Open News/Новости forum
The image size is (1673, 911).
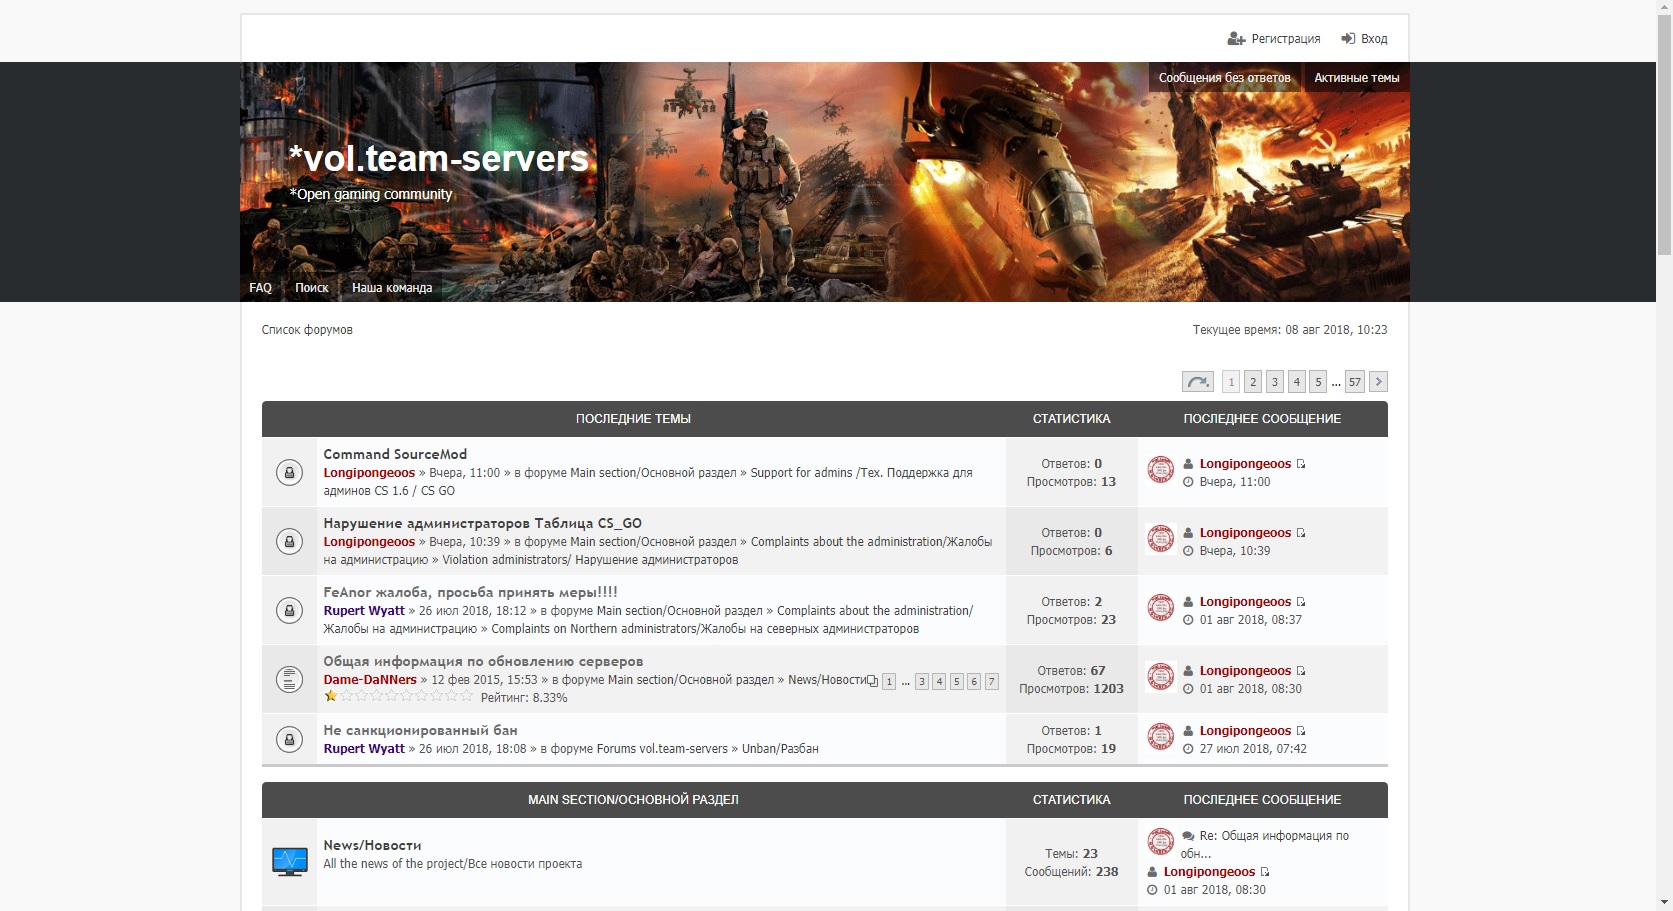point(372,845)
